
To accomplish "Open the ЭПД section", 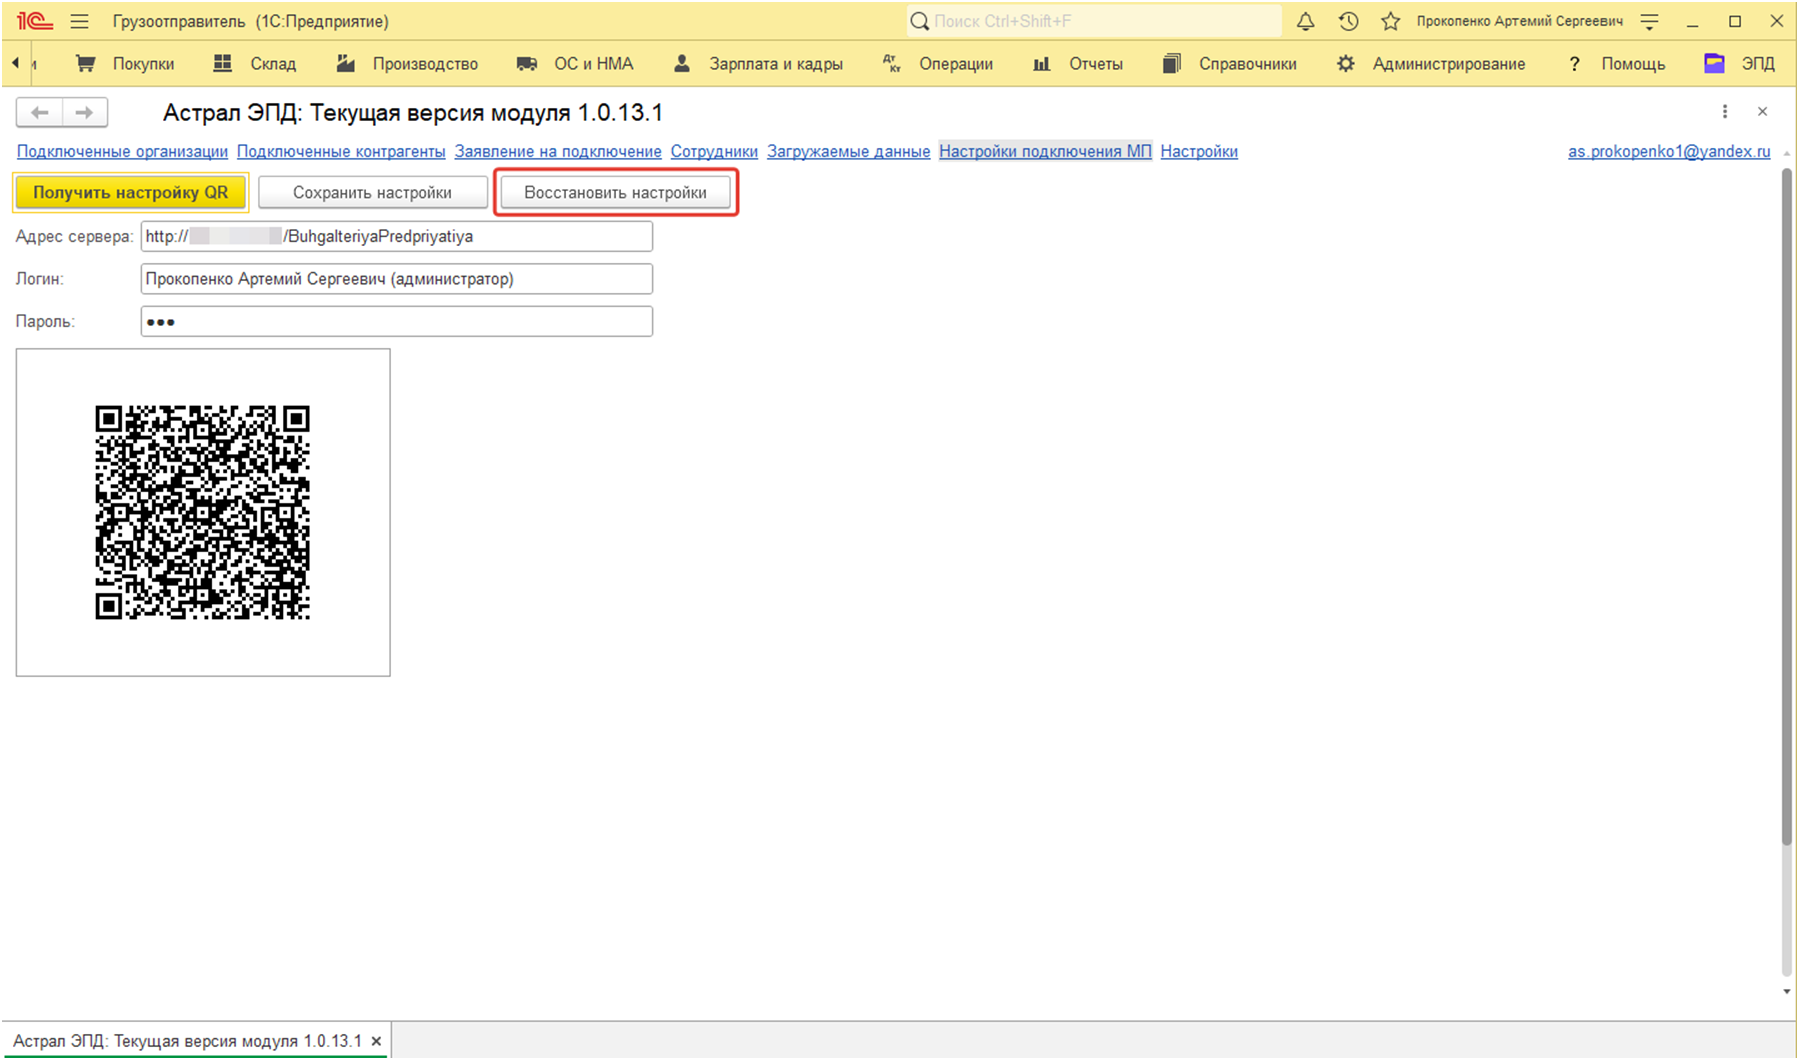I will point(1758,63).
